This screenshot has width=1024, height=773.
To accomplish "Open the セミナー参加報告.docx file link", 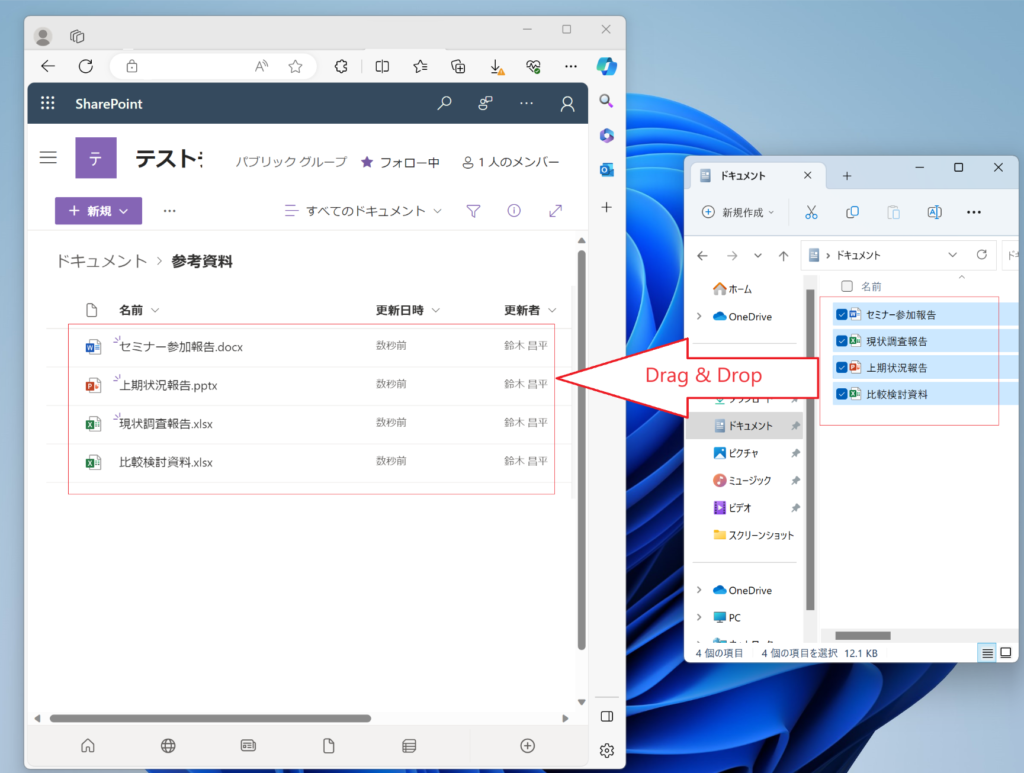I will 181,347.
